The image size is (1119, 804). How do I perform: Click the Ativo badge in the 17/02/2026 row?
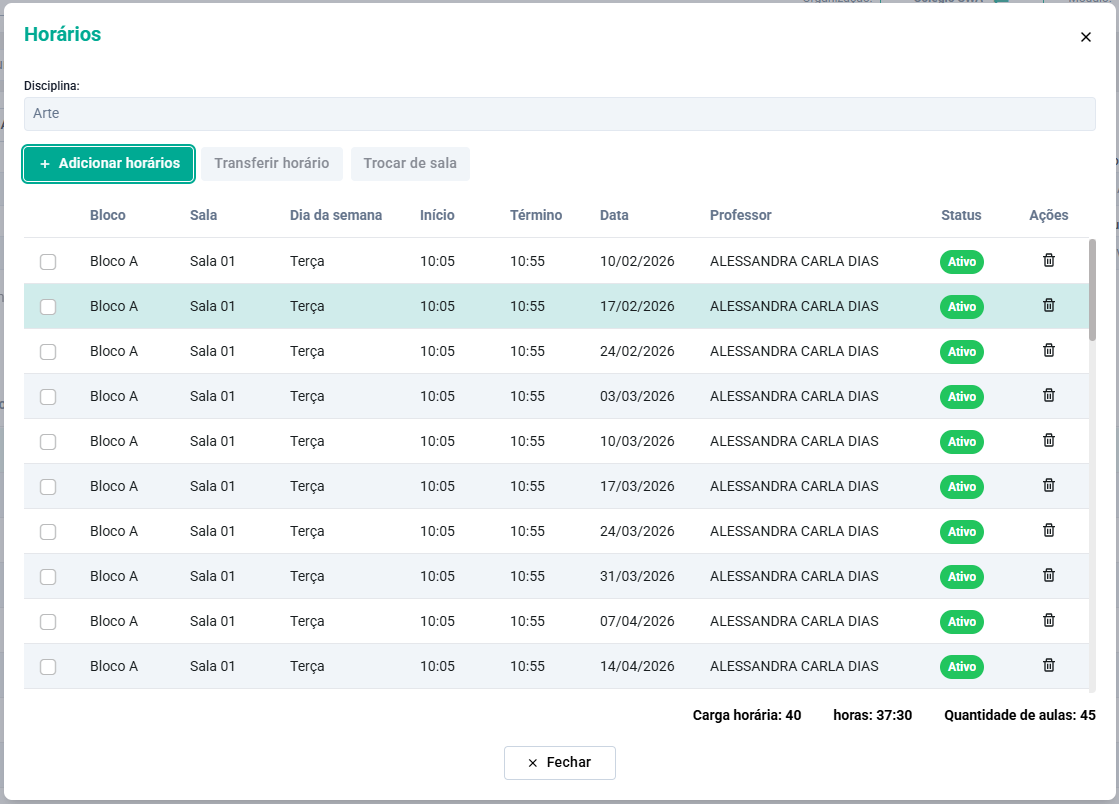[961, 307]
